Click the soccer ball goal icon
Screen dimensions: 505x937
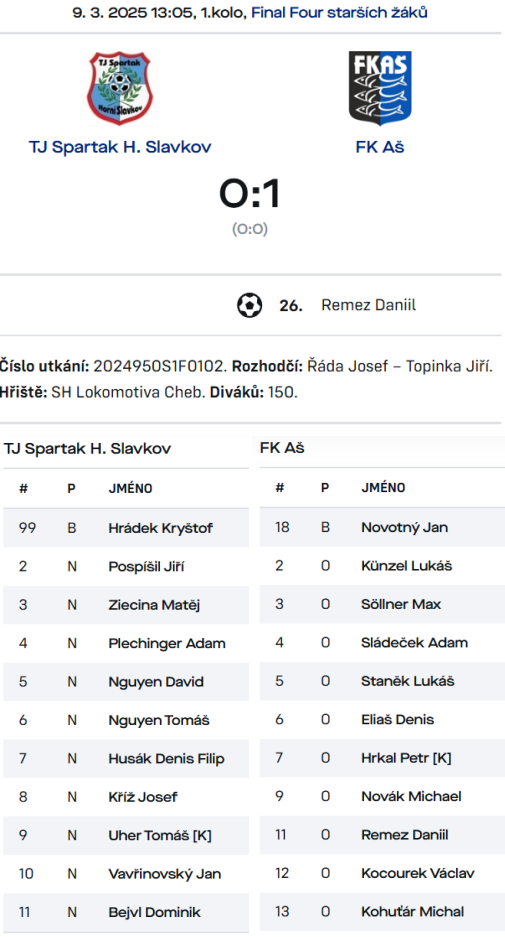[x=249, y=305]
